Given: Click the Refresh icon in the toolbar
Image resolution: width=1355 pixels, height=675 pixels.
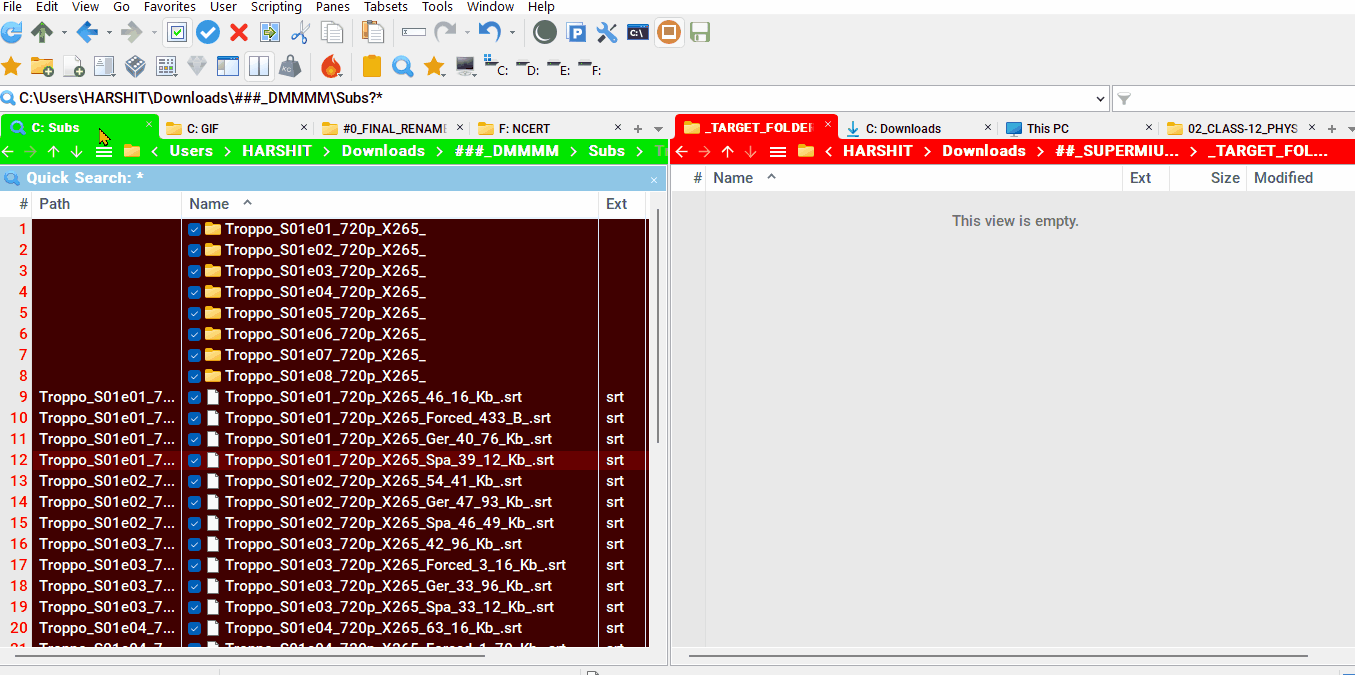Looking at the screenshot, I should pos(12,33).
